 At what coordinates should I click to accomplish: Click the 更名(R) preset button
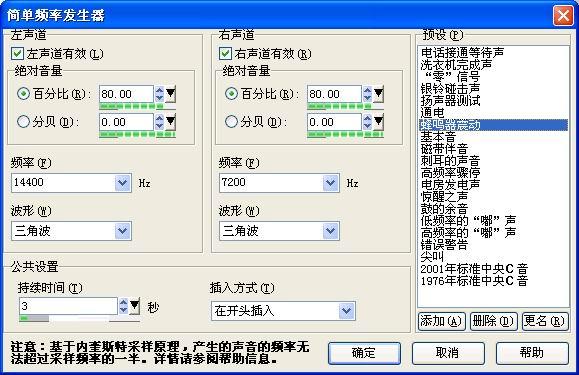tap(545, 321)
